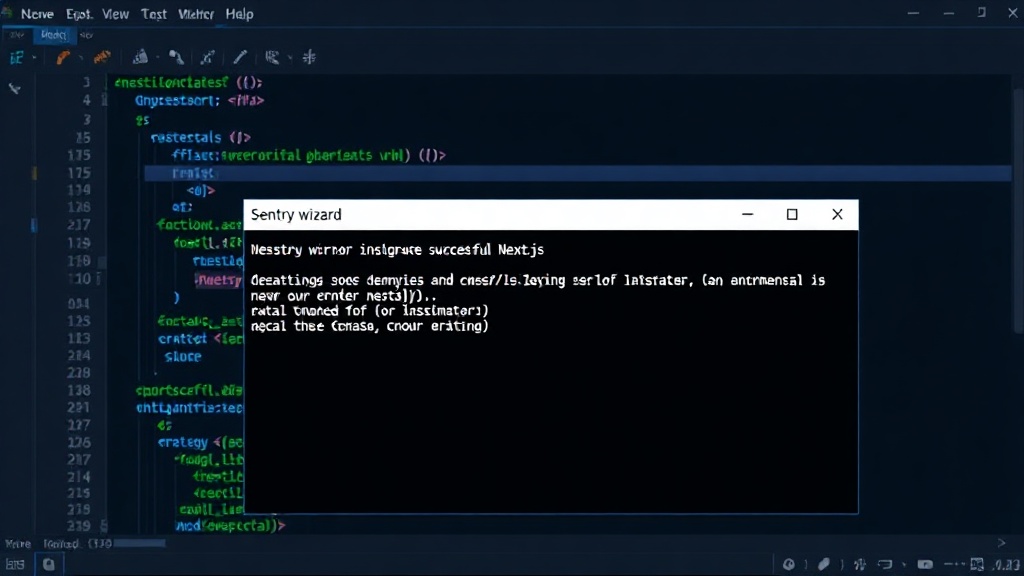Open the Test menu
This screenshot has height=576, width=1024.
(153, 14)
